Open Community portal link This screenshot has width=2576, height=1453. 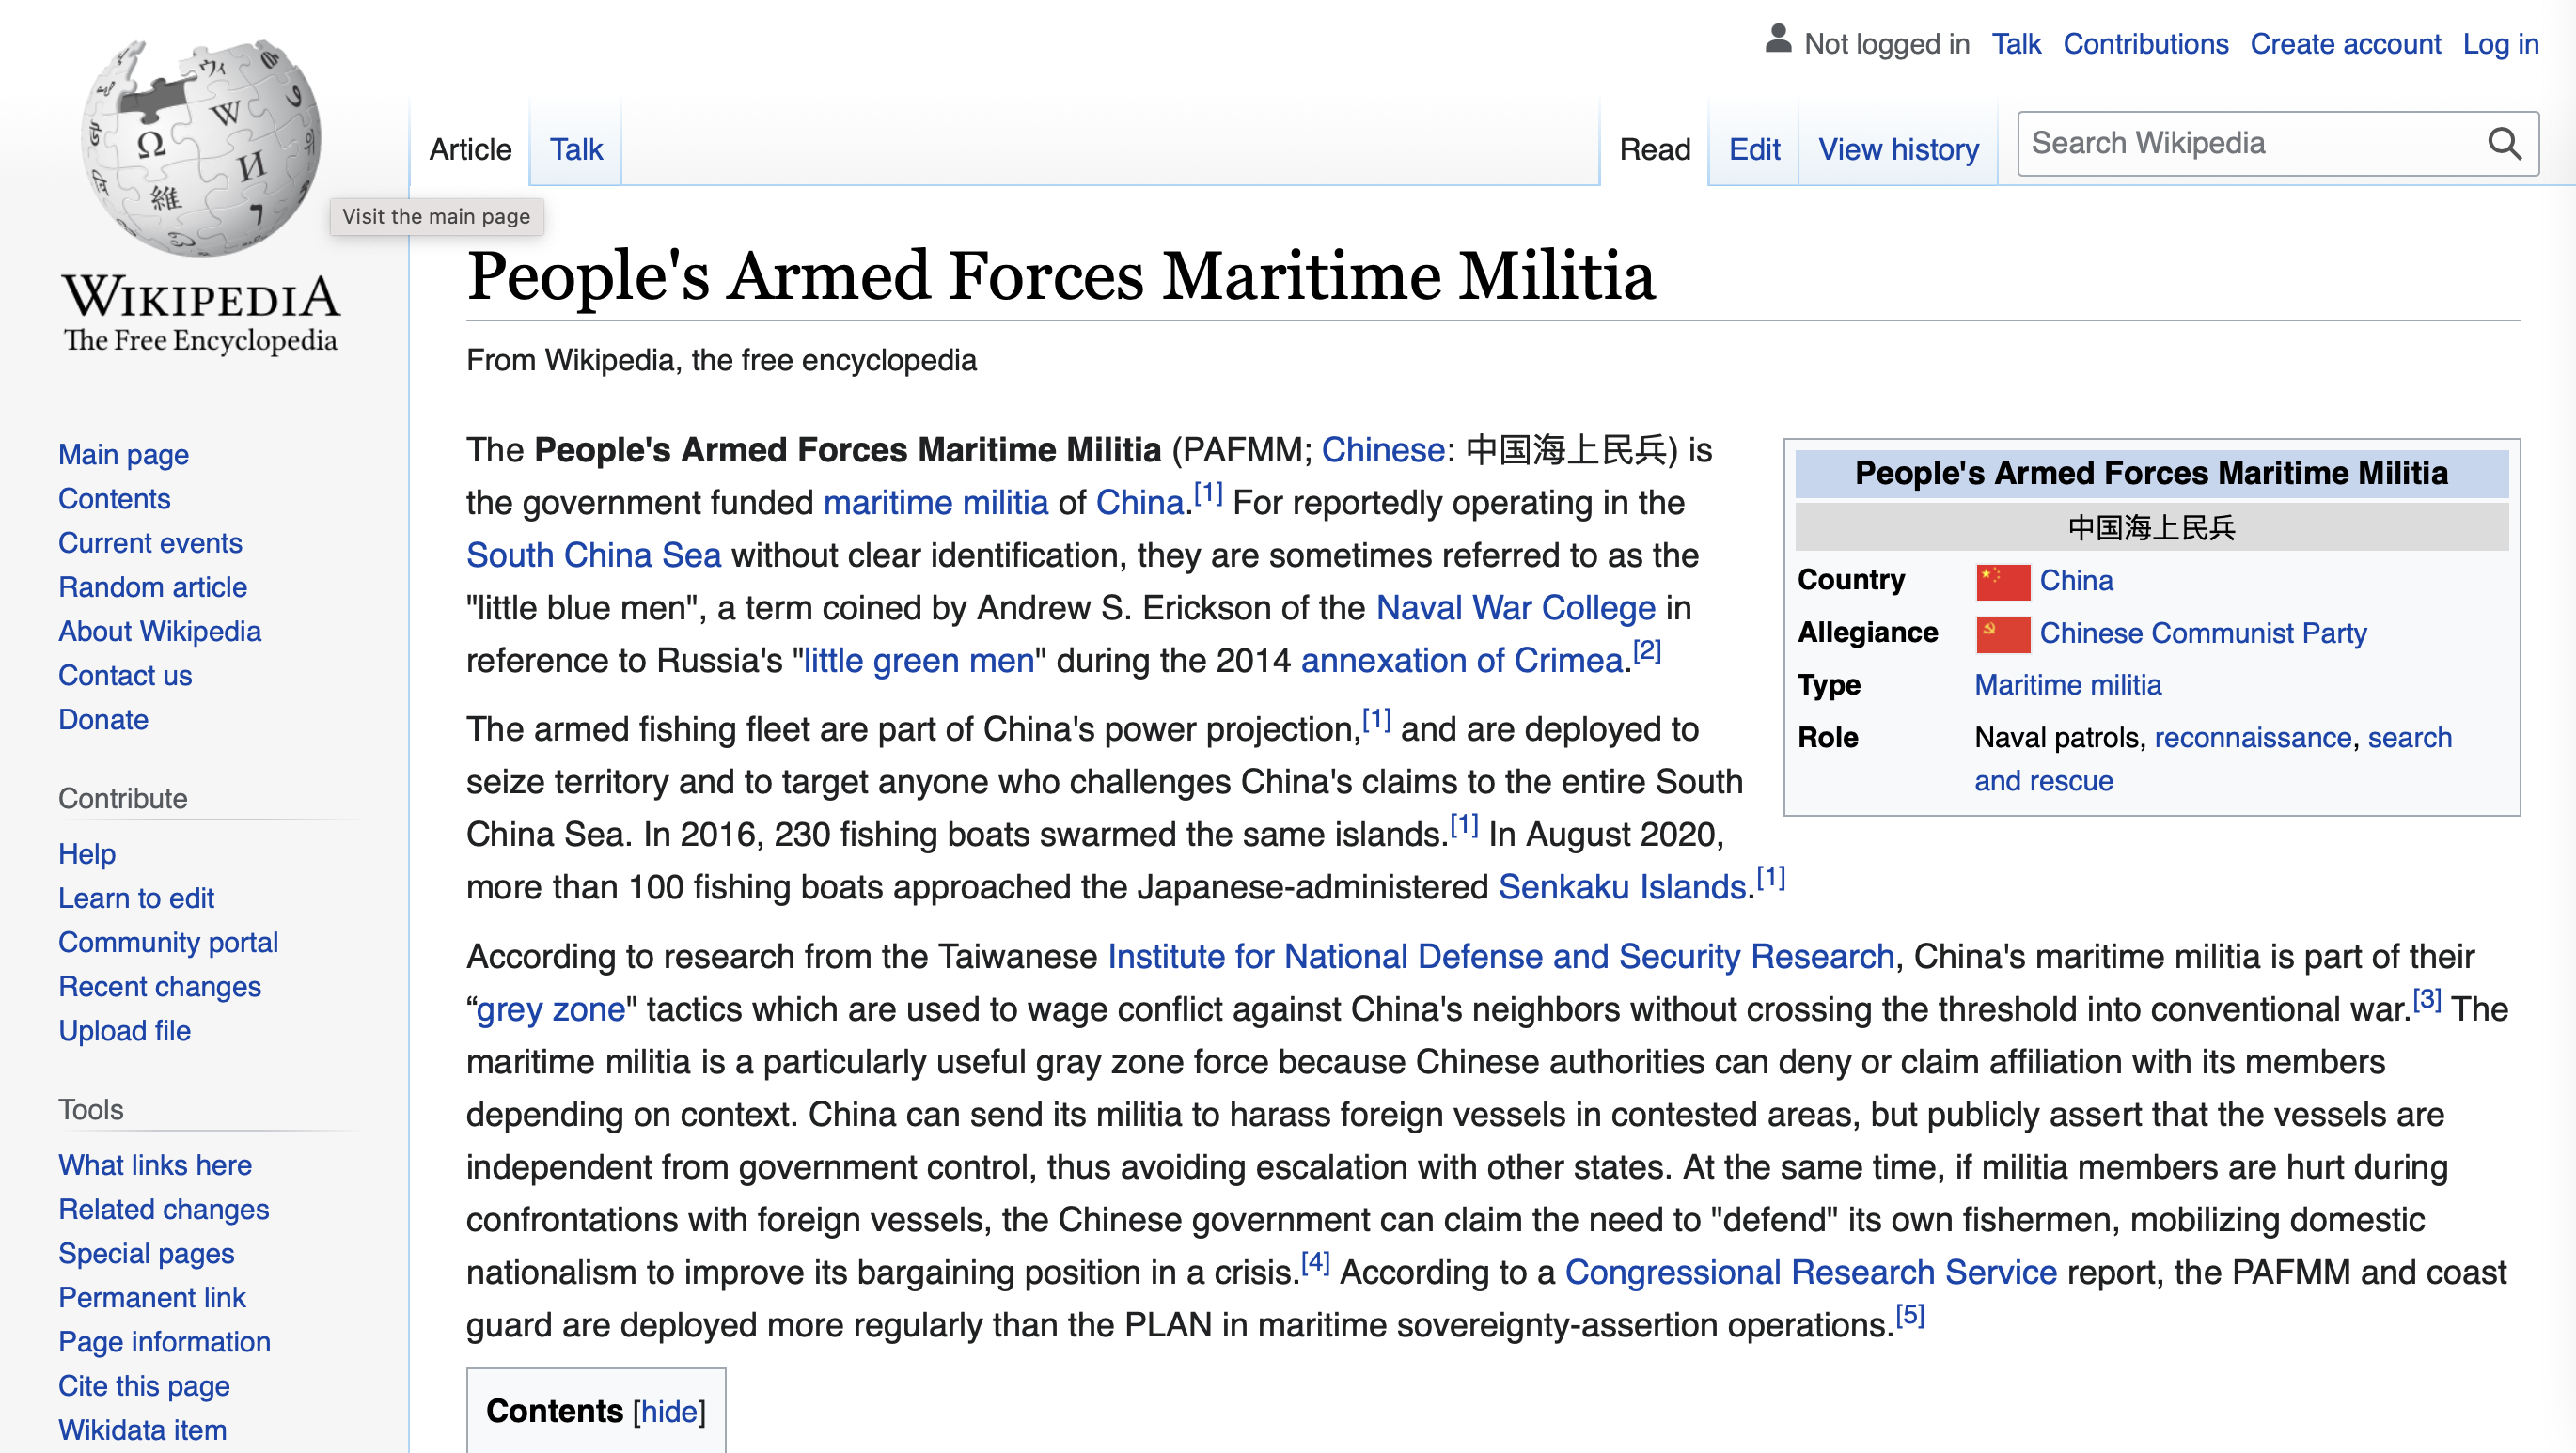click(168, 942)
